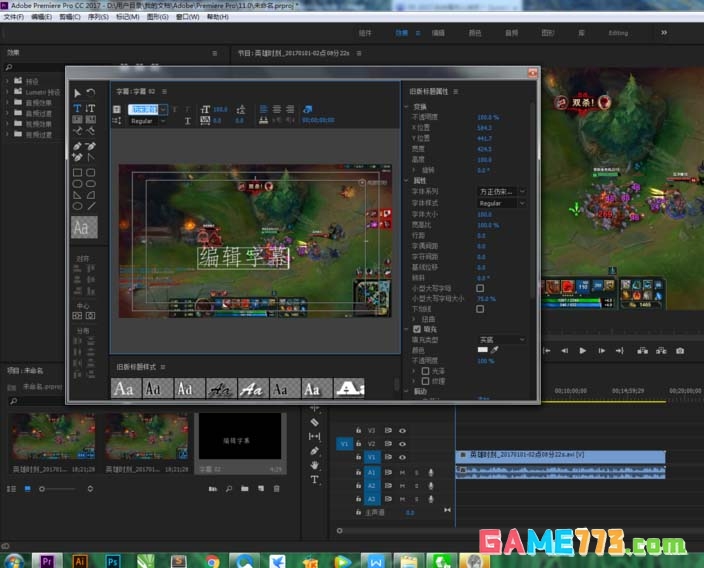This screenshot has height=568, width=704.
Task: Select the Wedge tool
Action: pyautogui.click(x=77, y=195)
